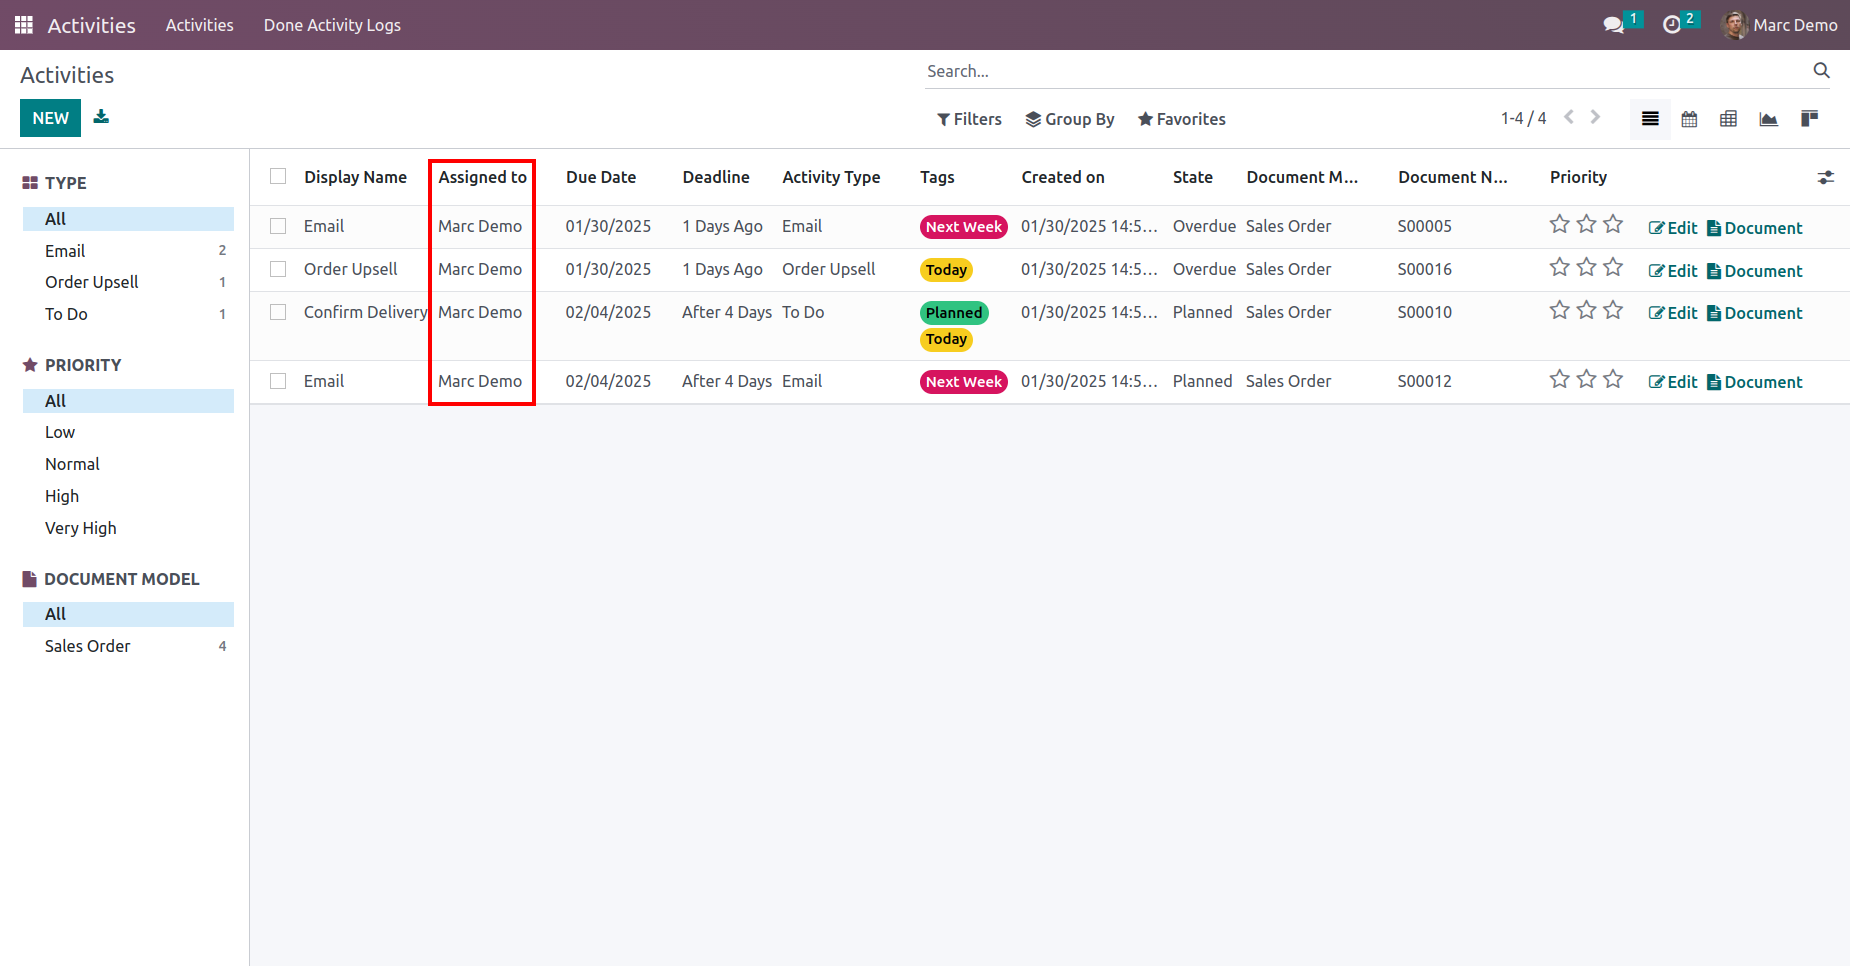
Task: Go to the previous page arrow
Action: pyautogui.click(x=1569, y=118)
